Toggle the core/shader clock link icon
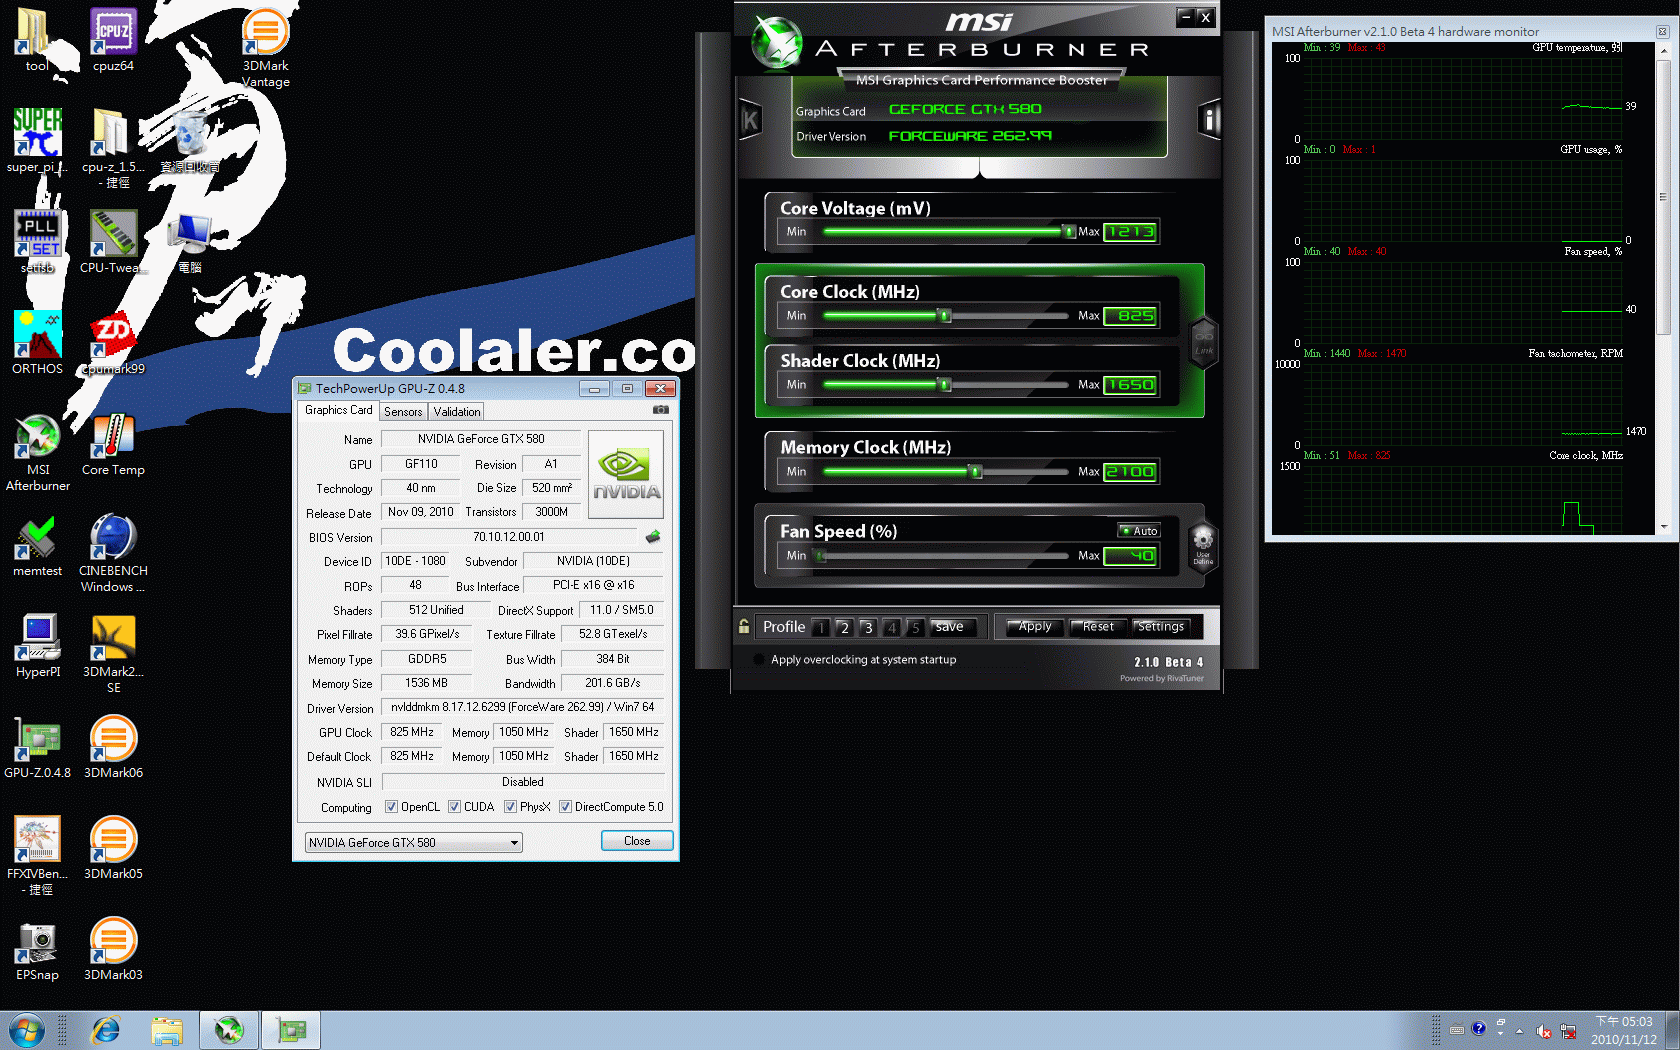Viewport: 1680px width, 1050px height. 1203,341
